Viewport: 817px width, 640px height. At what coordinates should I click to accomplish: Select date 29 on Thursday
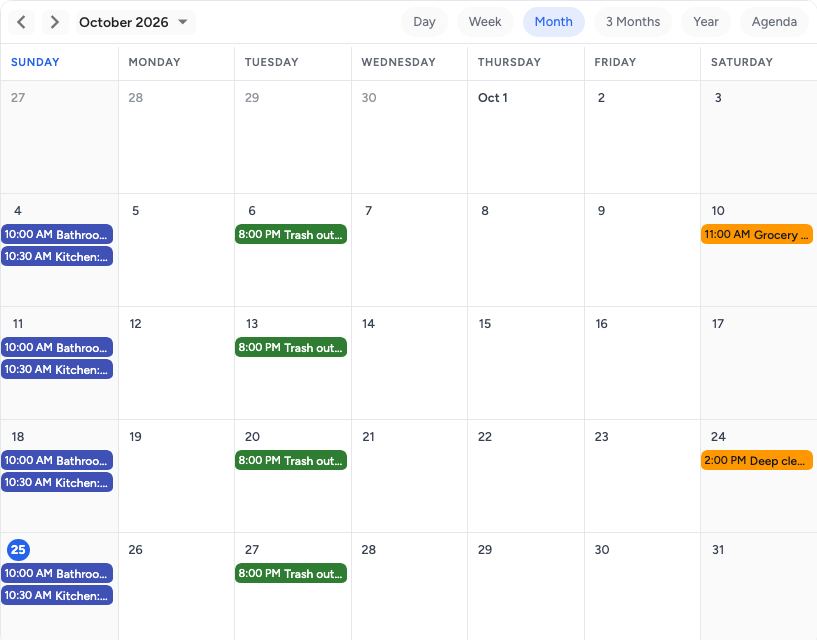coord(485,550)
